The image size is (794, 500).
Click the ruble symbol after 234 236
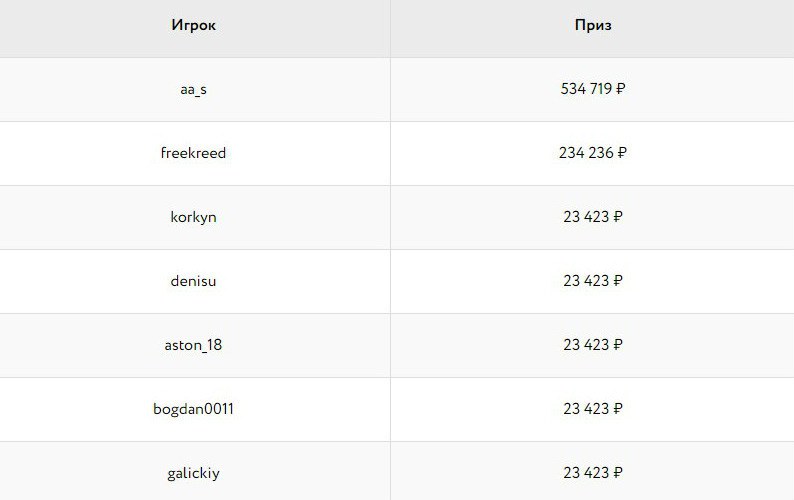pyautogui.click(x=622, y=153)
